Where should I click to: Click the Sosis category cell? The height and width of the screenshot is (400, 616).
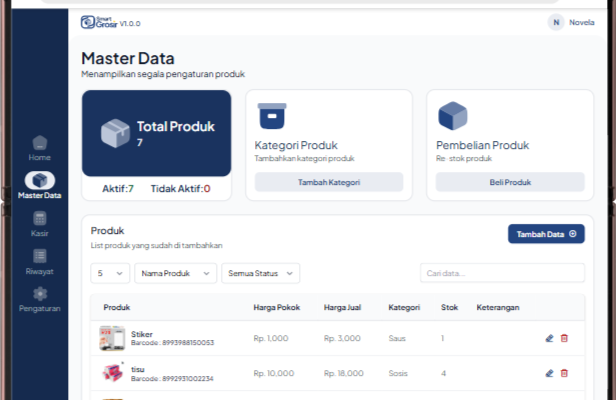click(398, 373)
